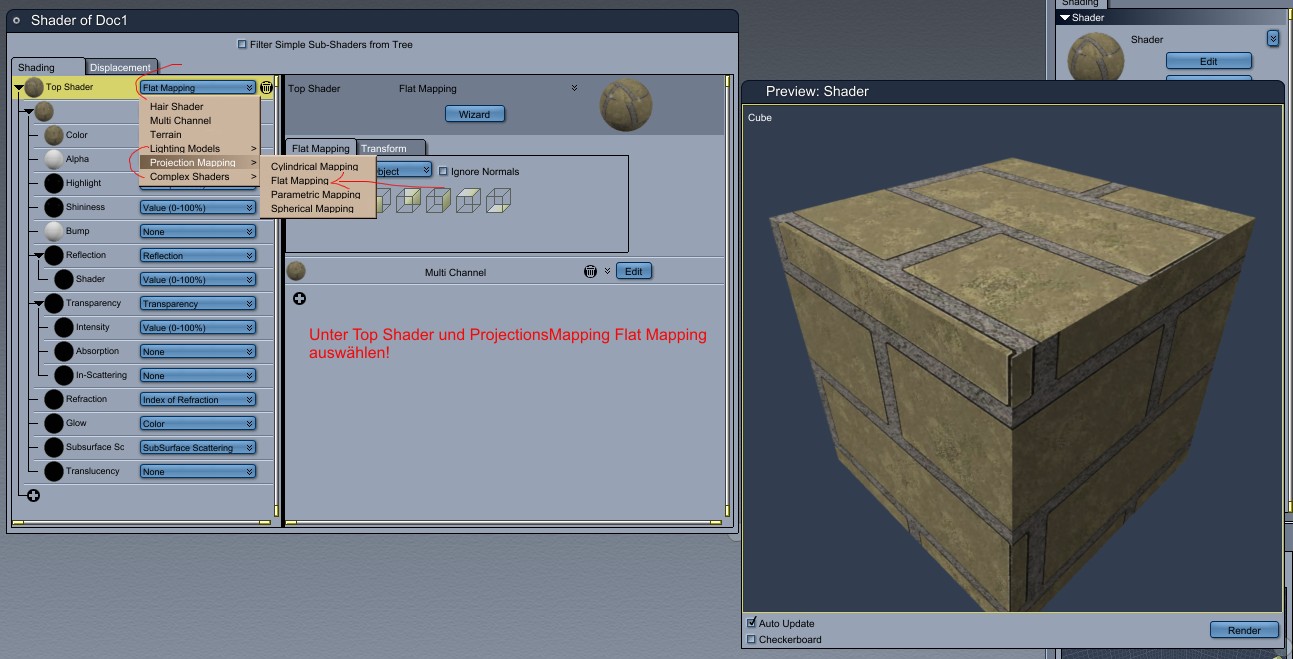This screenshot has height=659, width=1293.
Task: Select the Color channel sphere icon
Action: (x=53, y=135)
